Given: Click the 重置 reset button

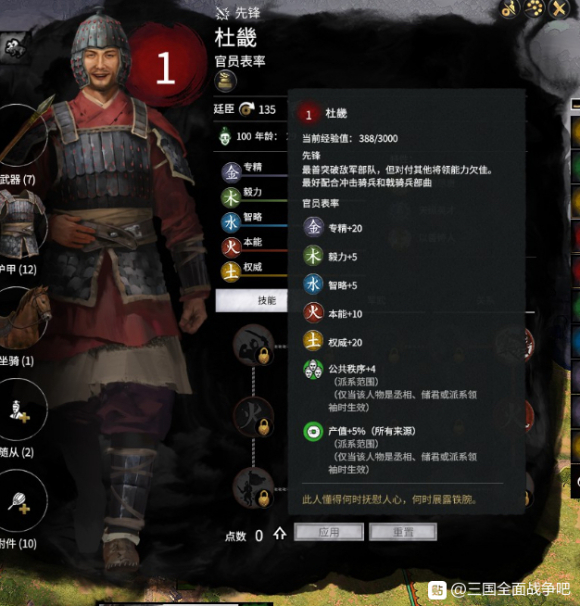Looking at the screenshot, I should click(403, 532).
